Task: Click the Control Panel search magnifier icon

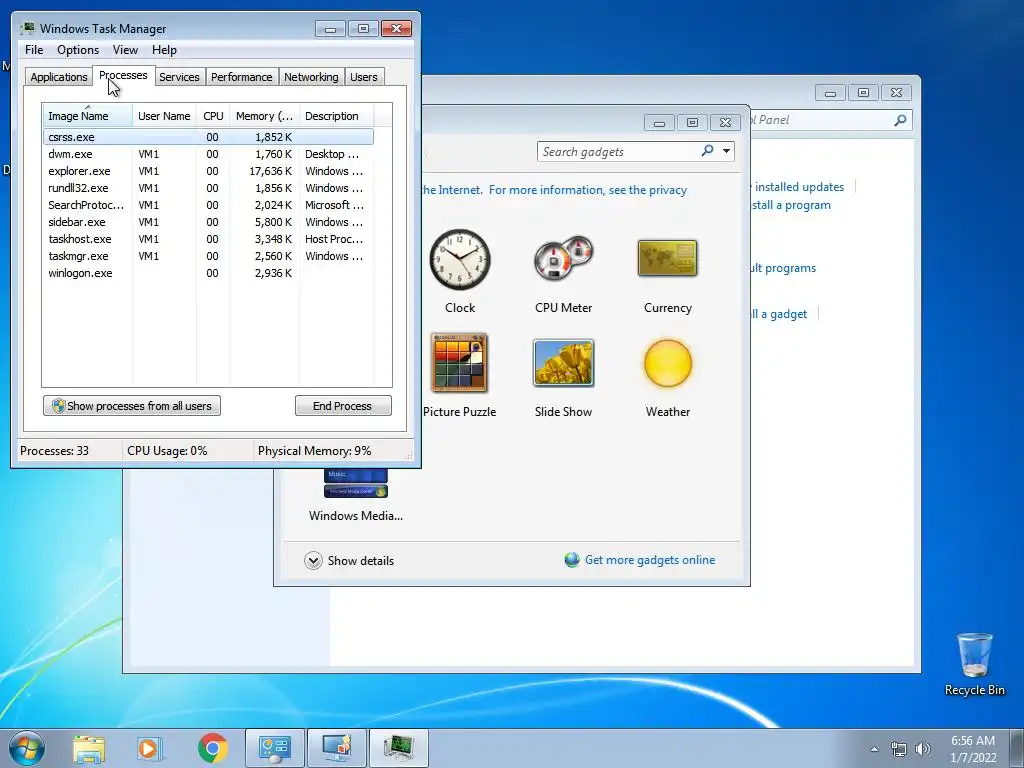Action: [900, 120]
